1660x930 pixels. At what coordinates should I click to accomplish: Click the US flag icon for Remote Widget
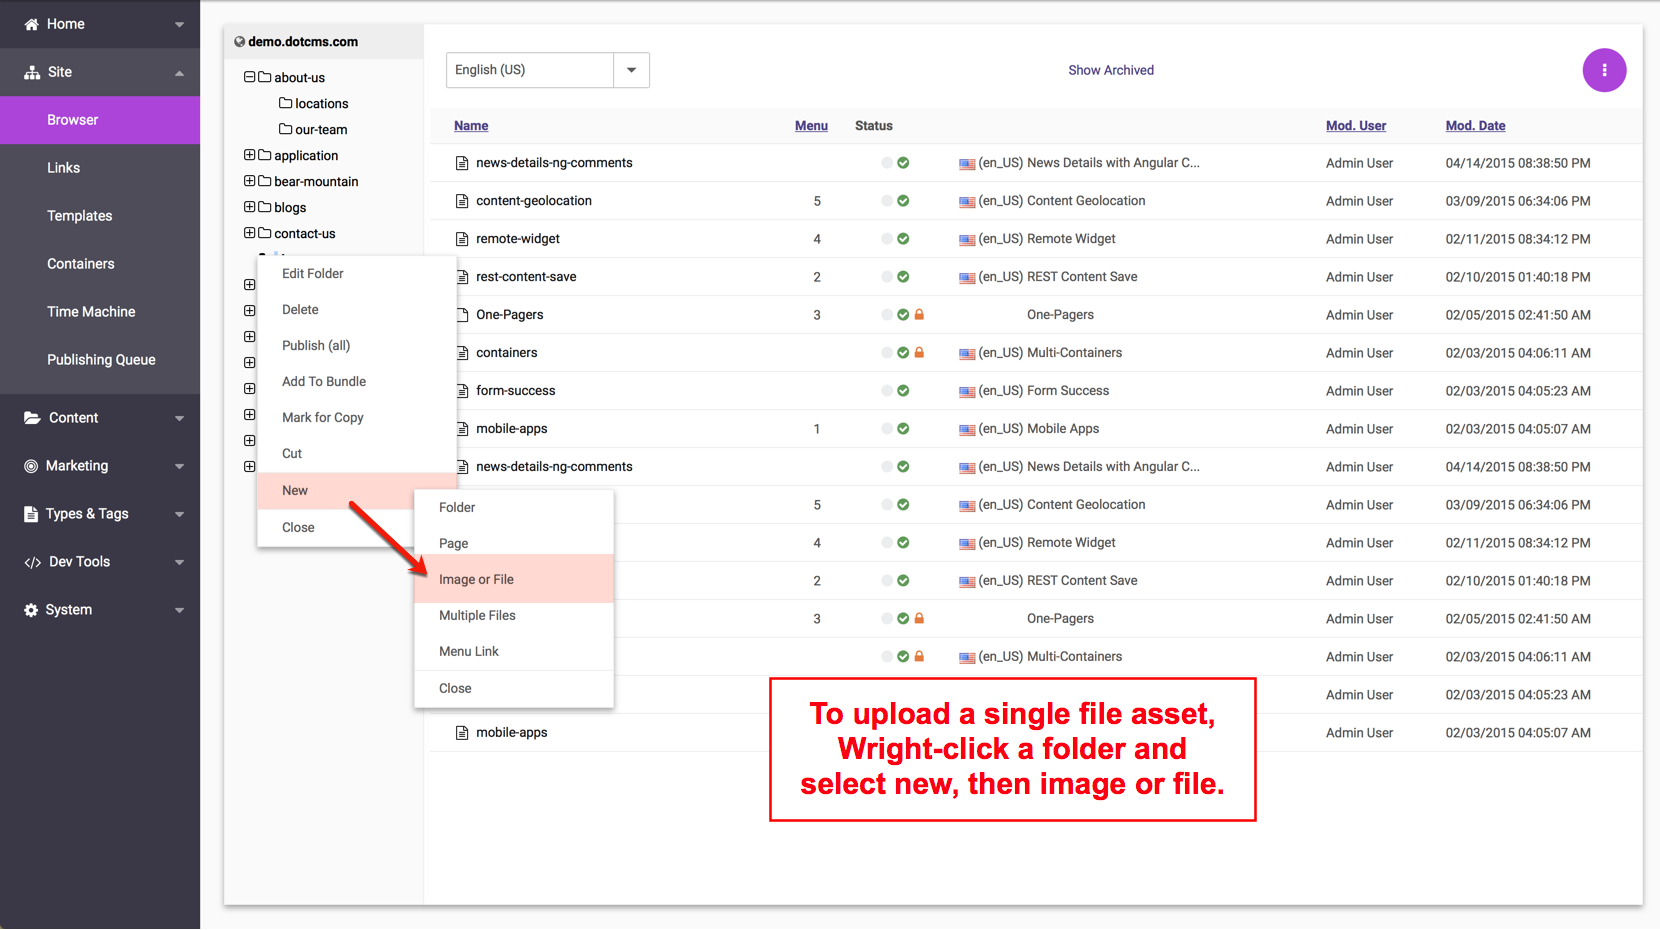967,240
